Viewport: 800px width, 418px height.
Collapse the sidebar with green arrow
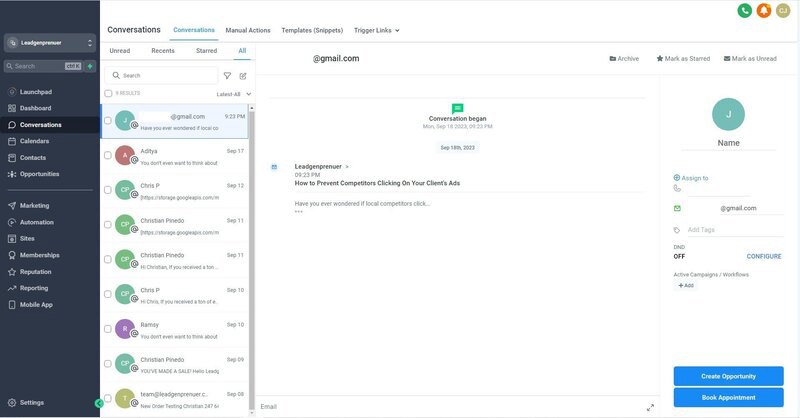[x=99, y=403]
